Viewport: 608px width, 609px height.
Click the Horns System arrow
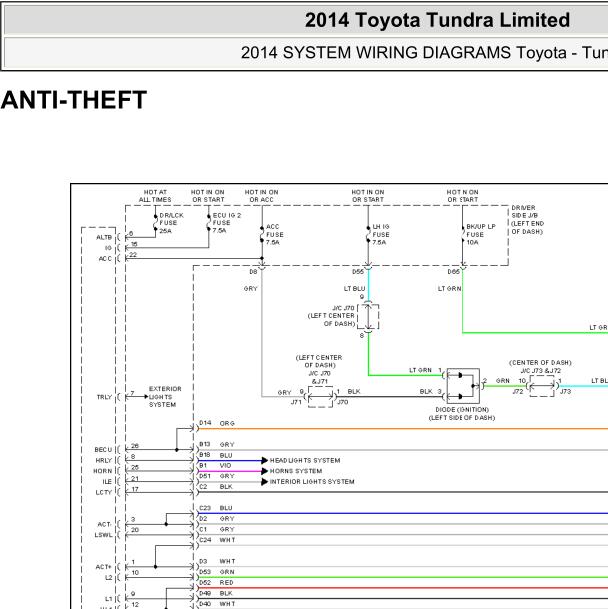point(265,471)
